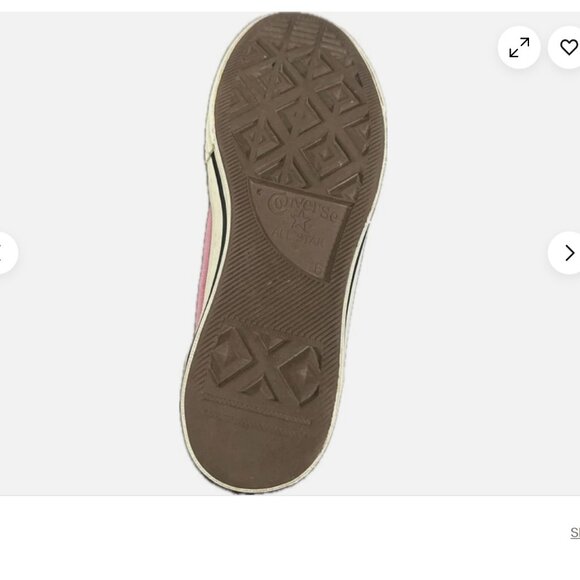This screenshot has width=580, height=580.
Task: Toggle the heart watchlist button
Action: click(564, 47)
